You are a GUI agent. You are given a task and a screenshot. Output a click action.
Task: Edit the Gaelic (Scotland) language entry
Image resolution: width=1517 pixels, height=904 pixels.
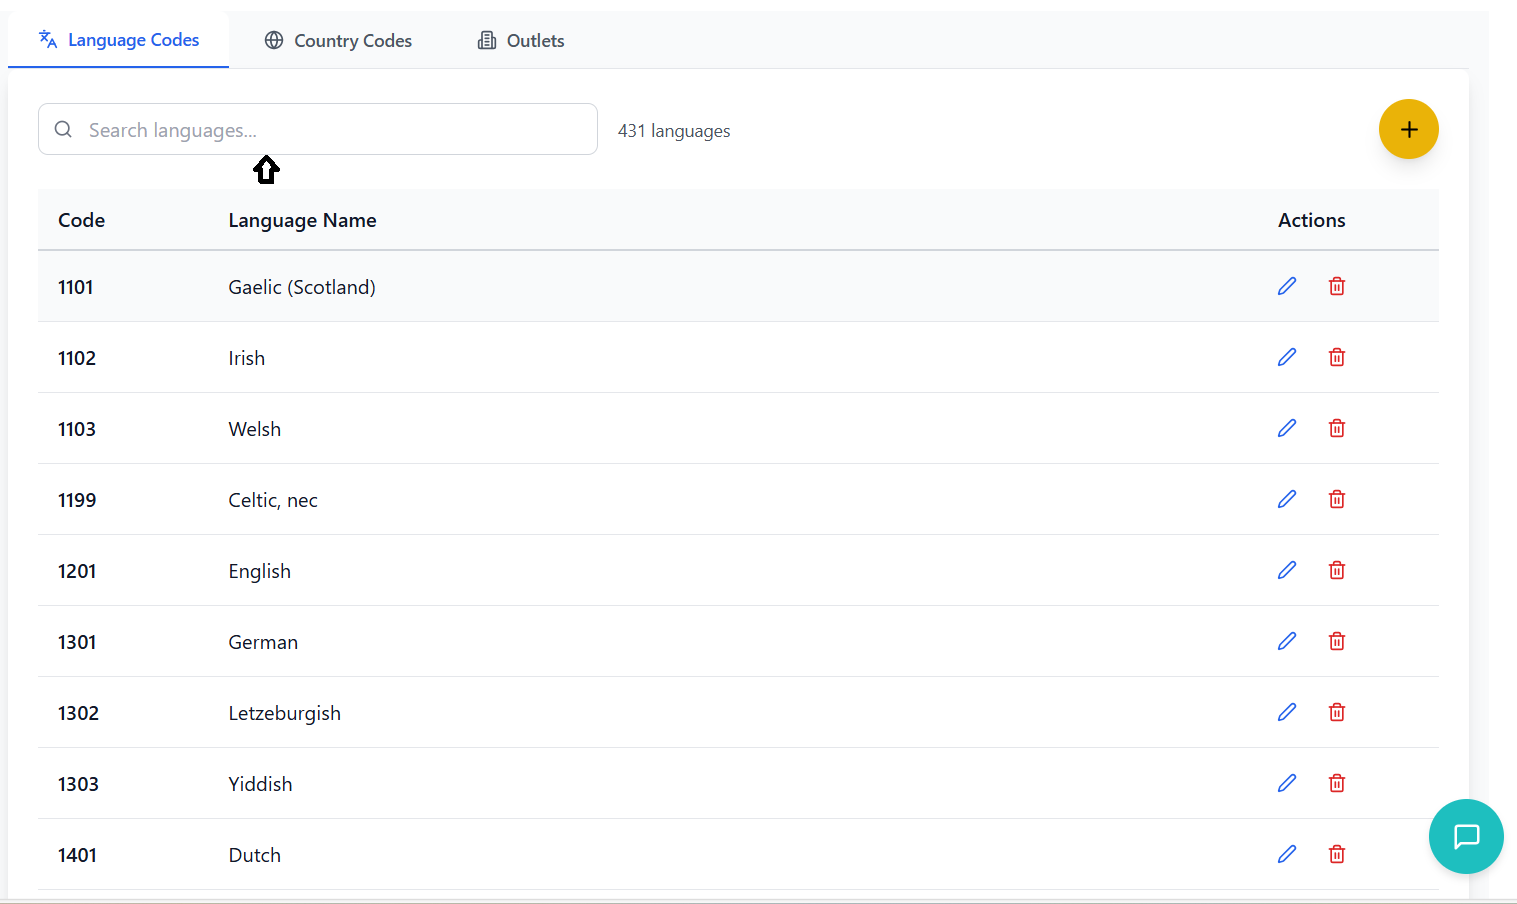point(1287,286)
